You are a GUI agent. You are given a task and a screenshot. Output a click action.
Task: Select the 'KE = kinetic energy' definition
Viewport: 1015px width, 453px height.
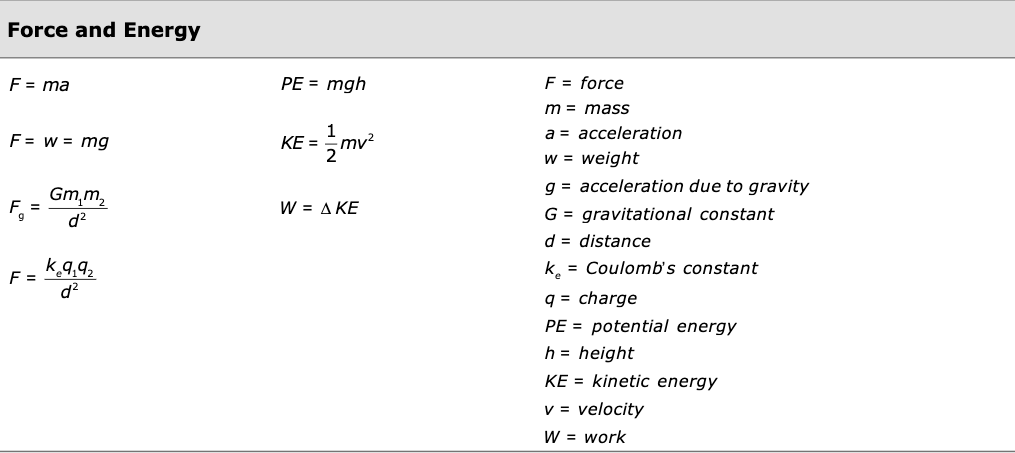(630, 381)
